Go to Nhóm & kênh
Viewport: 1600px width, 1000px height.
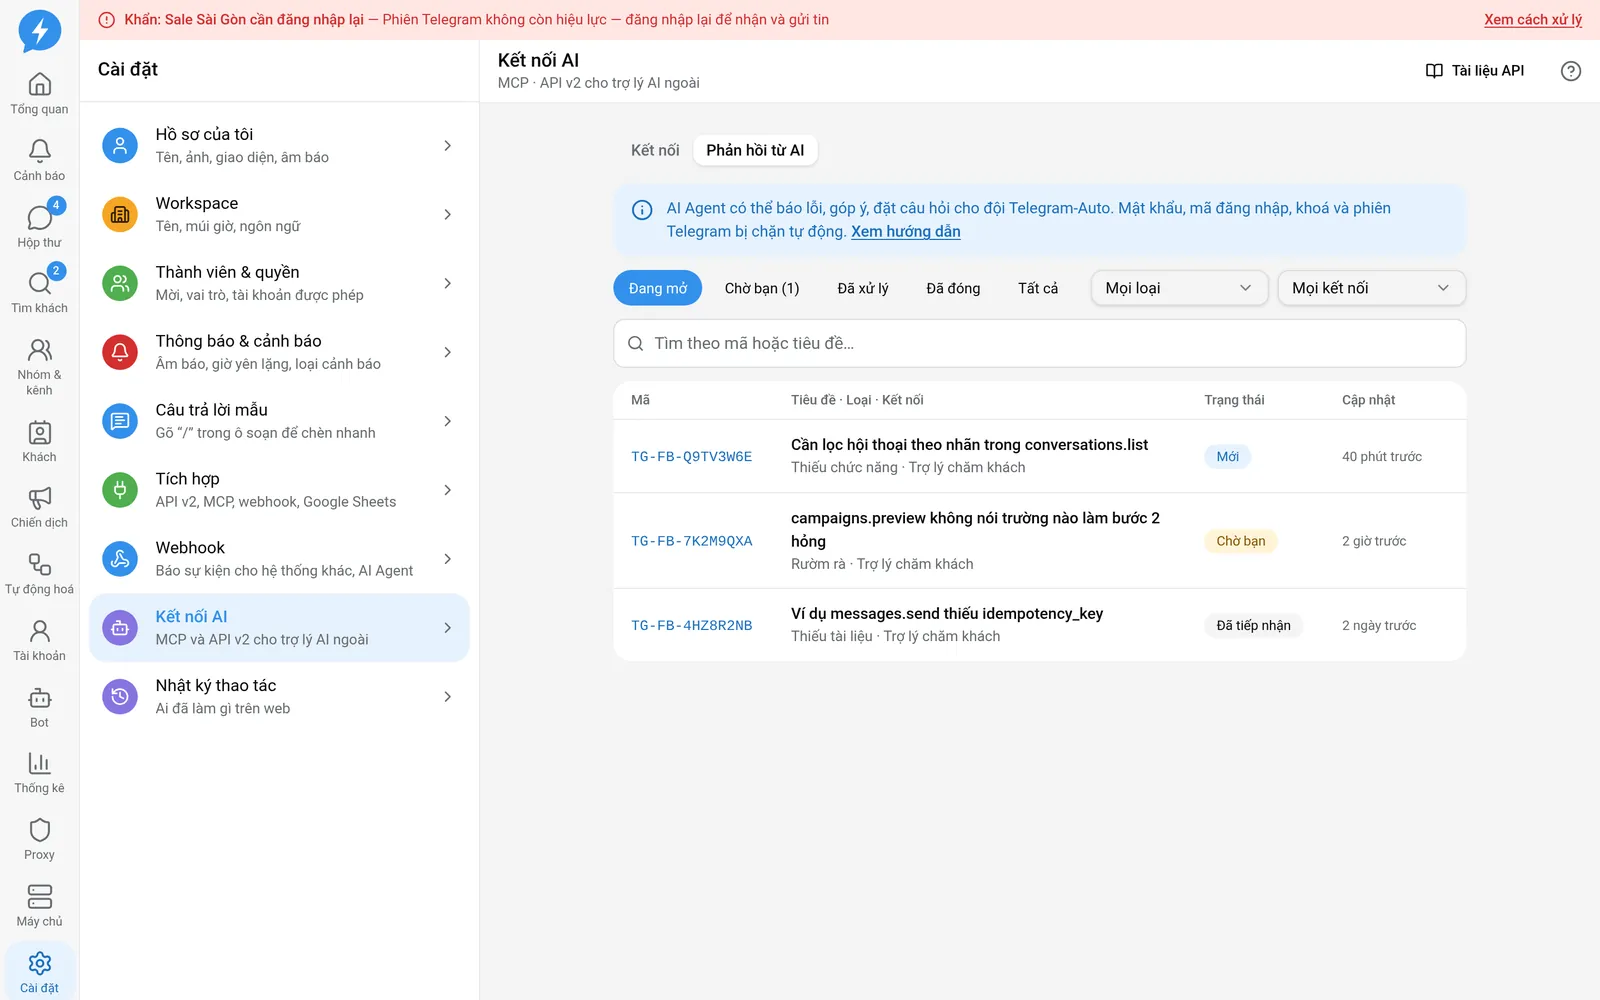click(x=39, y=367)
